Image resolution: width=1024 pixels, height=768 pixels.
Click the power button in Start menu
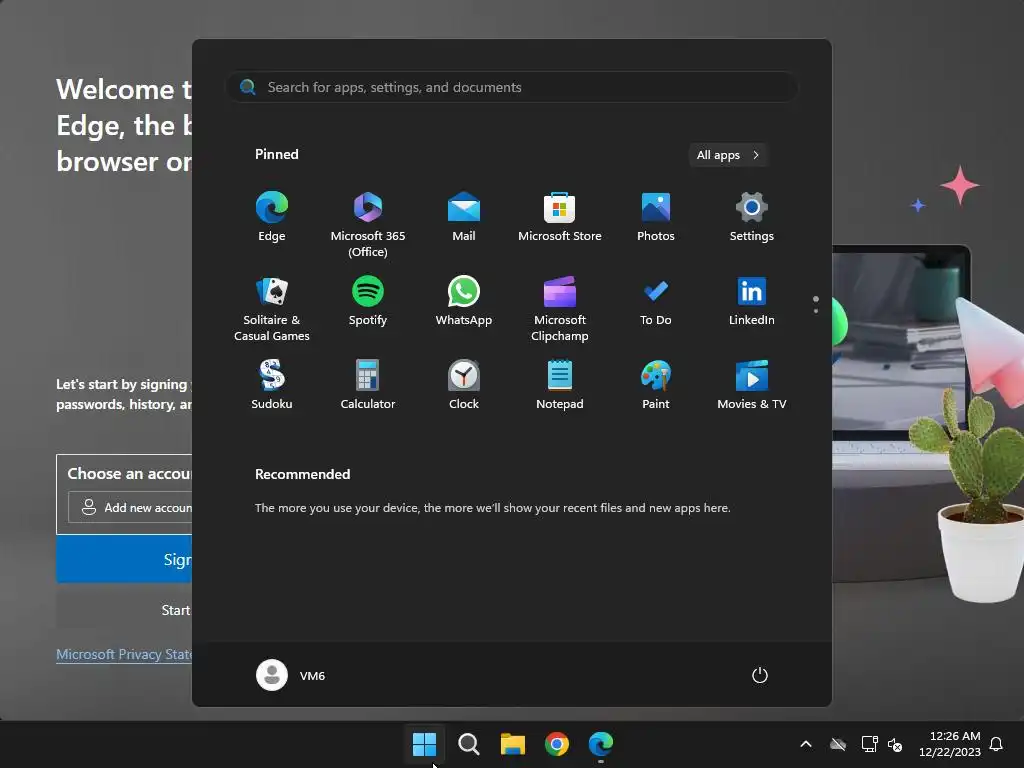pyautogui.click(x=760, y=675)
